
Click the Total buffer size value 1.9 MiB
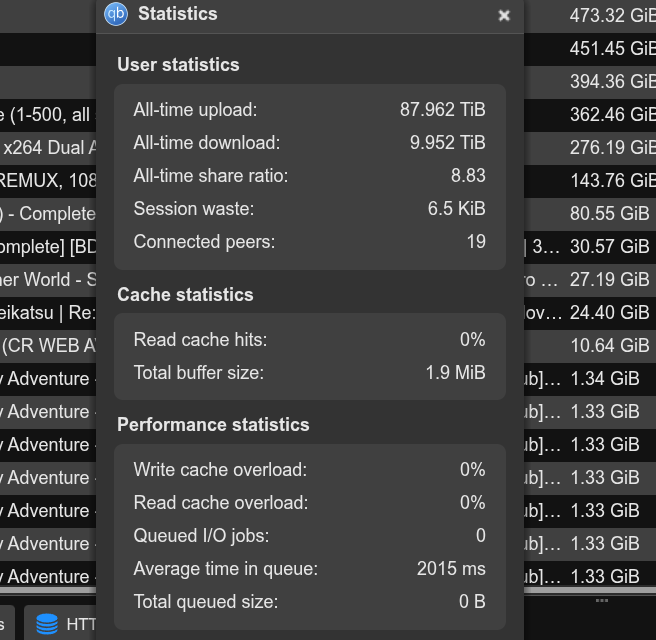pyautogui.click(x=456, y=372)
